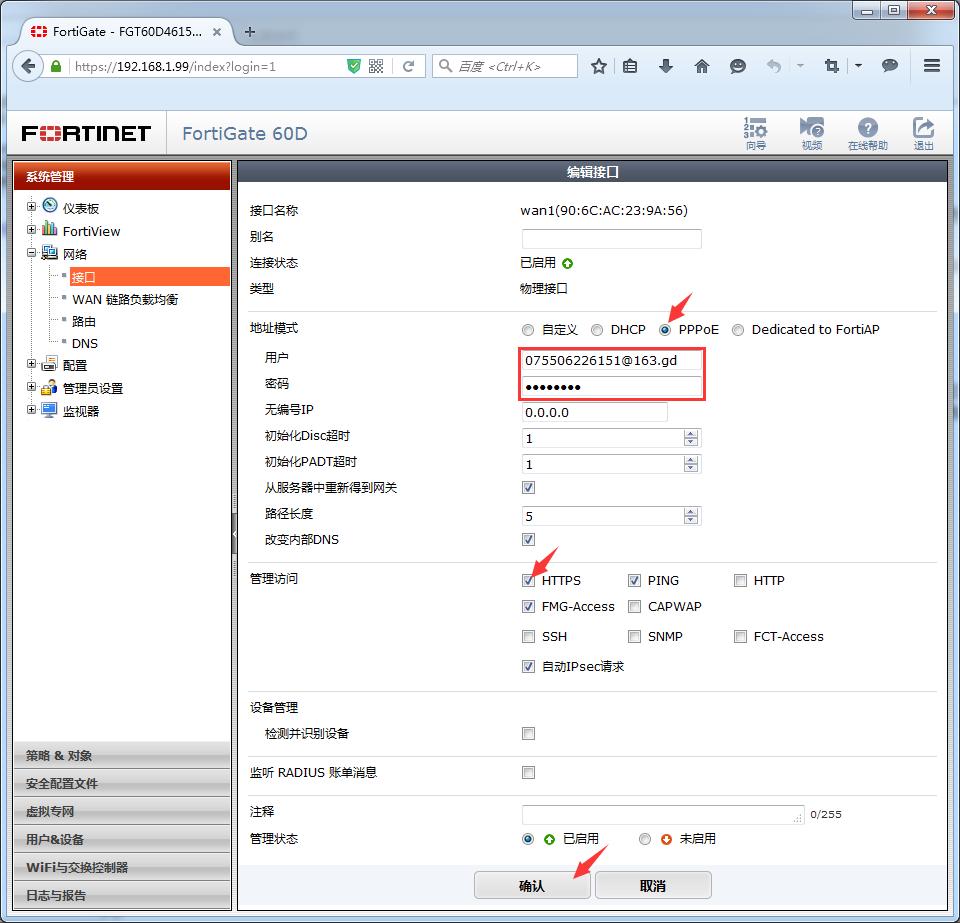The image size is (960, 923).
Task: Click the 确认 button
Action: pos(532,885)
